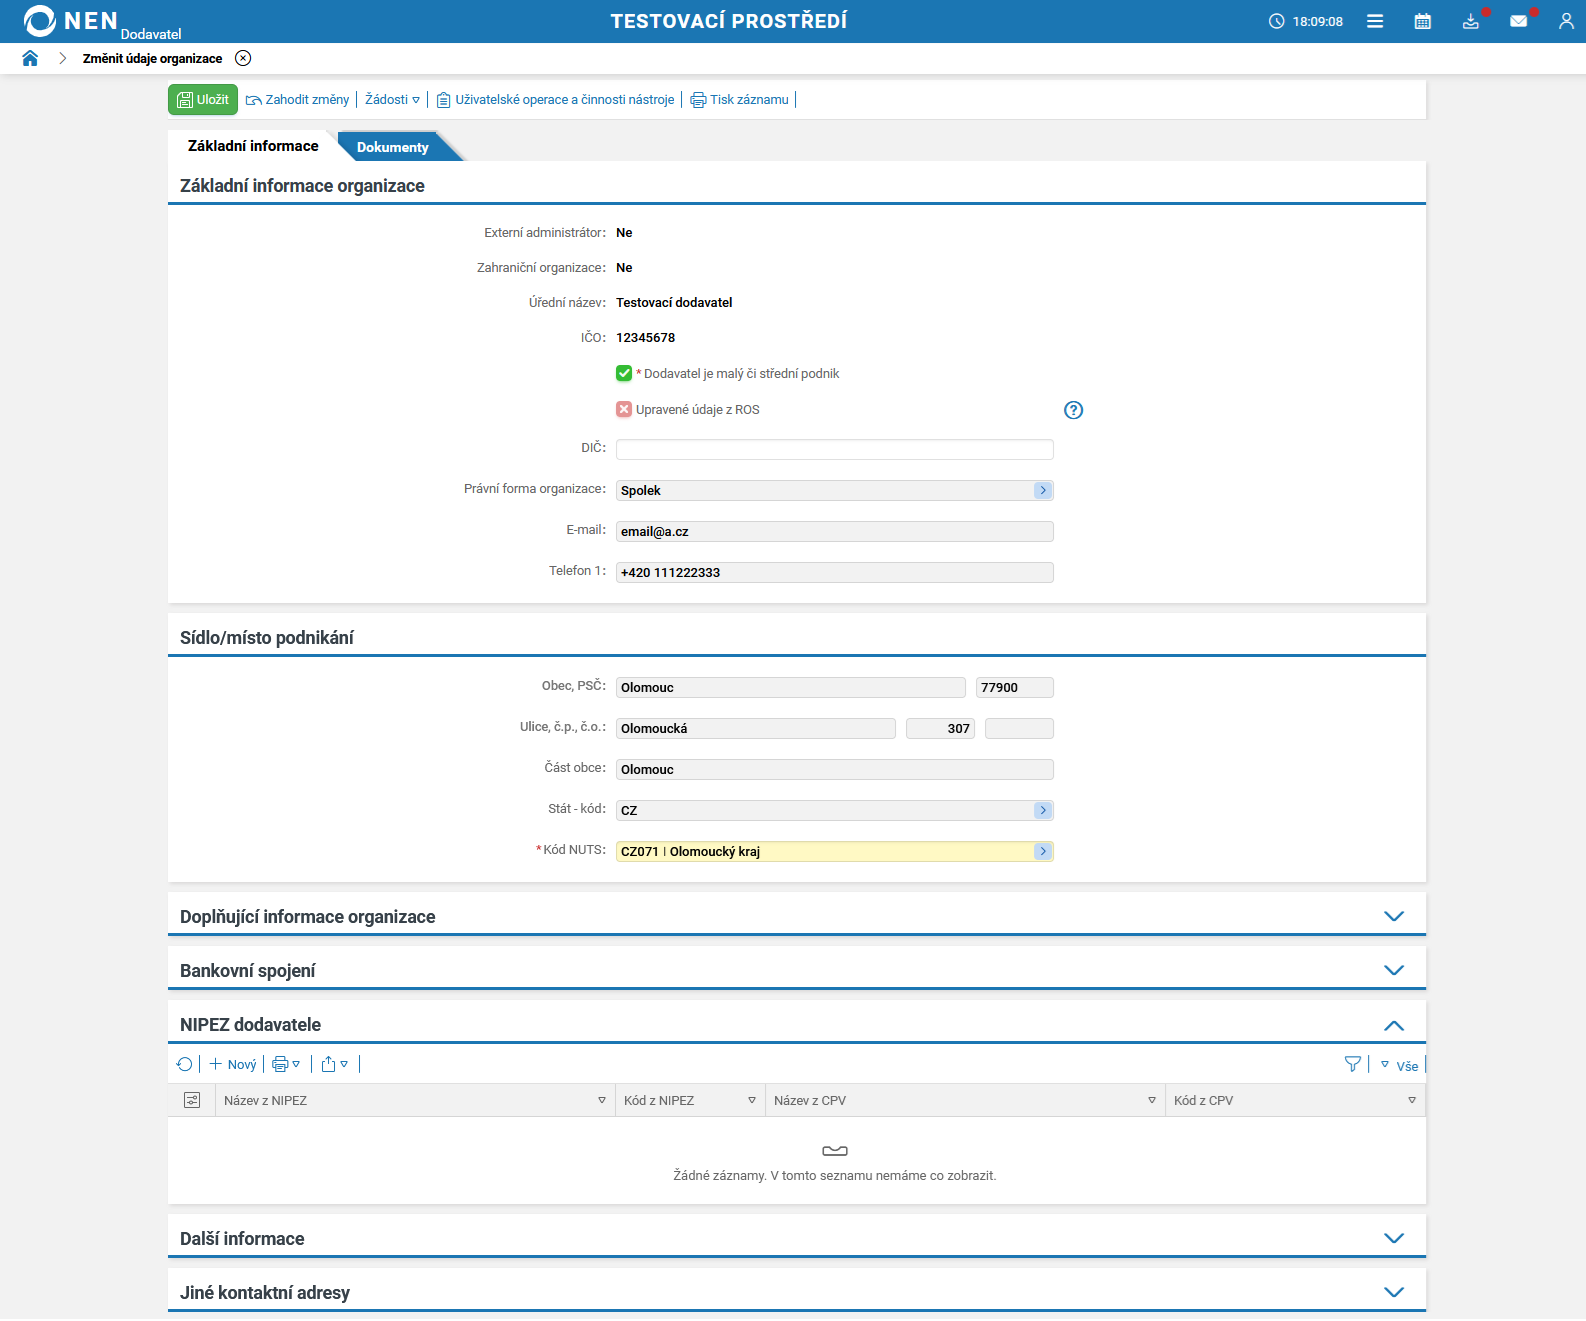
Task: Select the Základní informace tab
Action: 253,146
